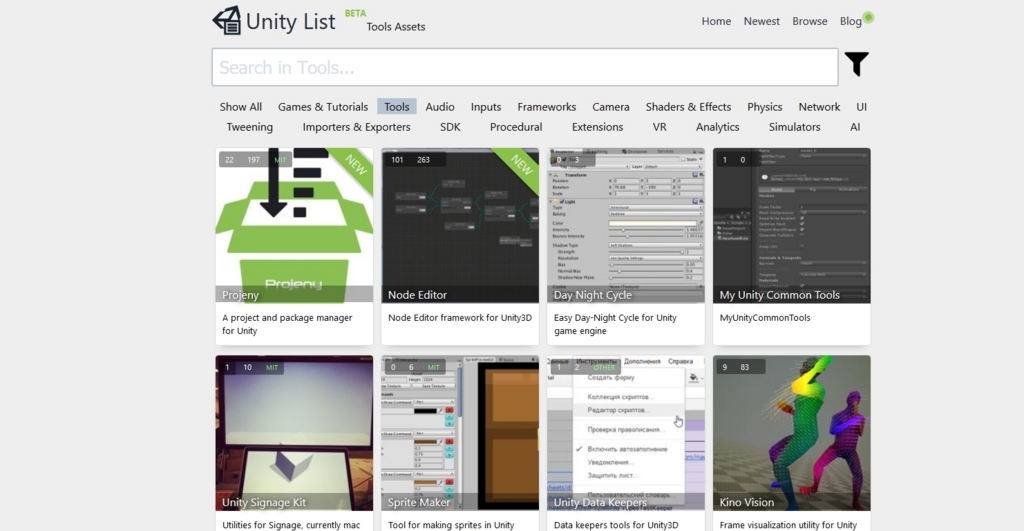Open the Sprite Maker thumbnail
Screen dimensions: 1024x531
[460, 433]
